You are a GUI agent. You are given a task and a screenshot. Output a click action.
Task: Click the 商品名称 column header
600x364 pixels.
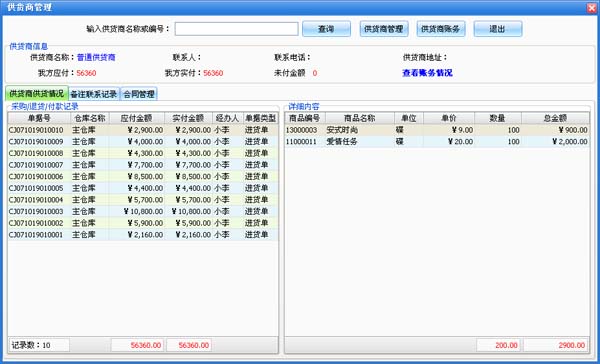coord(360,118)
